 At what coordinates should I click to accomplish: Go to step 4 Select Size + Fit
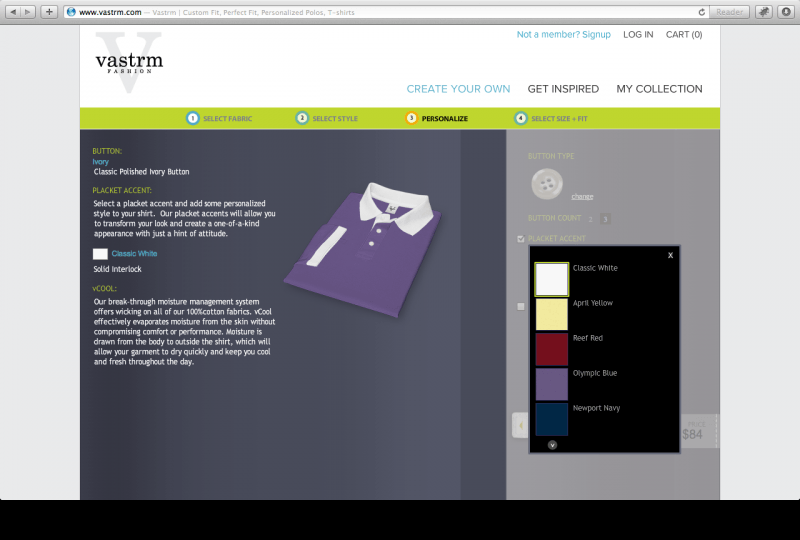click(551, 118)
